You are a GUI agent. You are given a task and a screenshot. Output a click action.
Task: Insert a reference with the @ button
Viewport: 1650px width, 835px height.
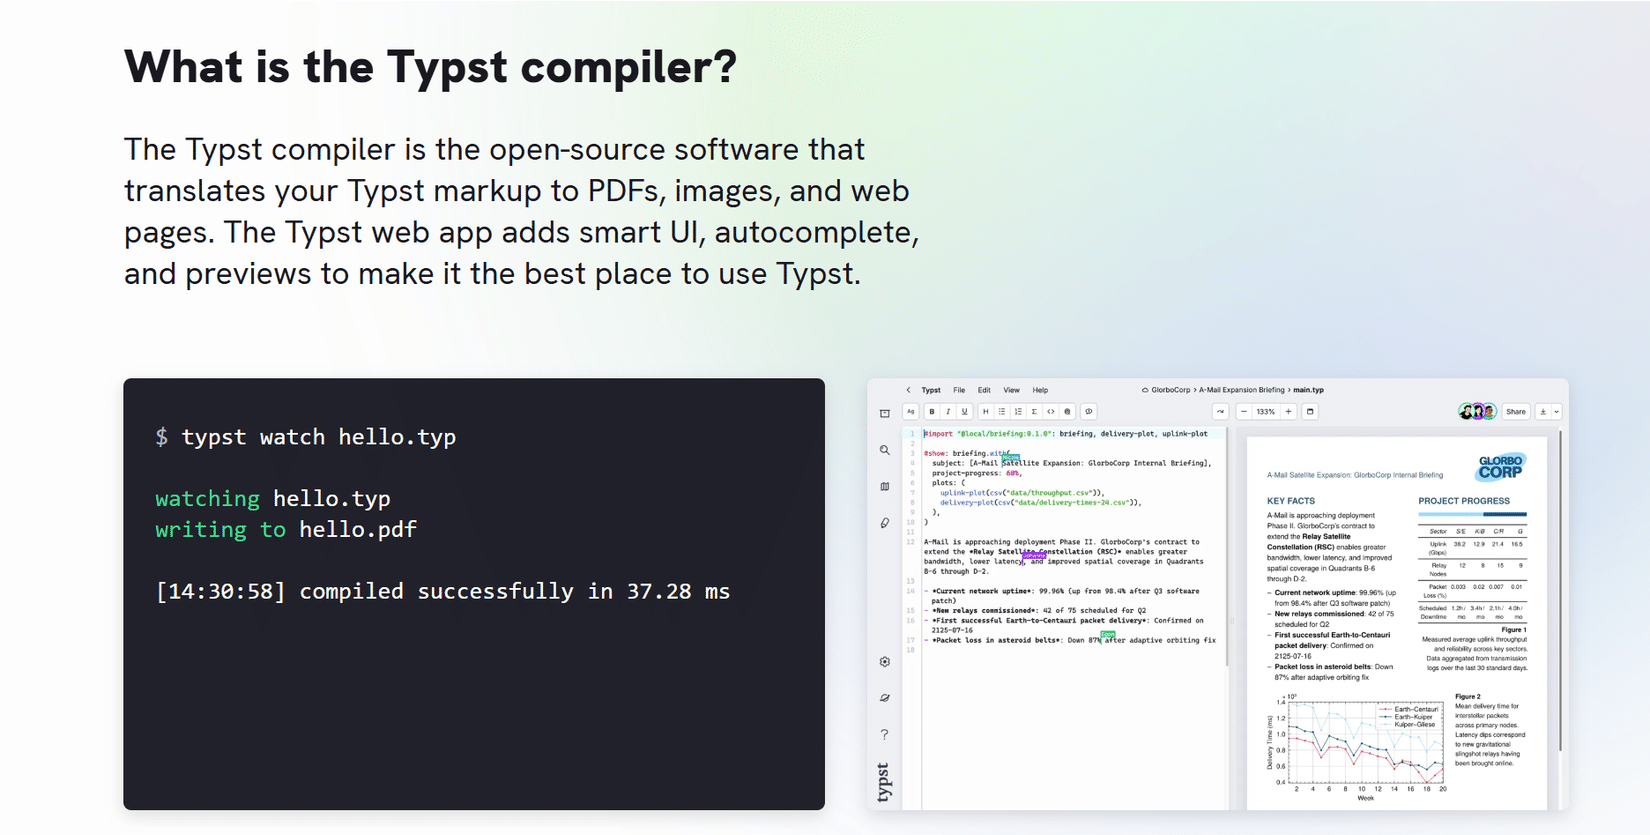pos(1067,412)
